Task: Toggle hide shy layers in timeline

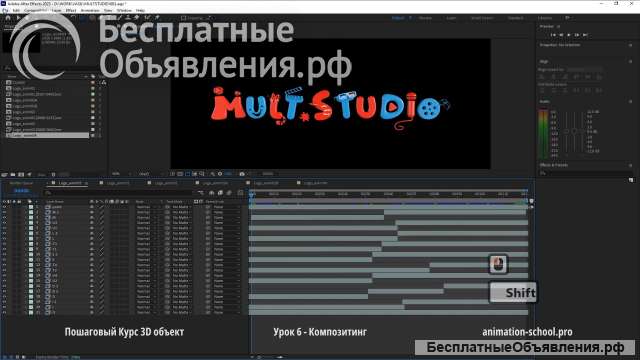Action: point(211,193)
